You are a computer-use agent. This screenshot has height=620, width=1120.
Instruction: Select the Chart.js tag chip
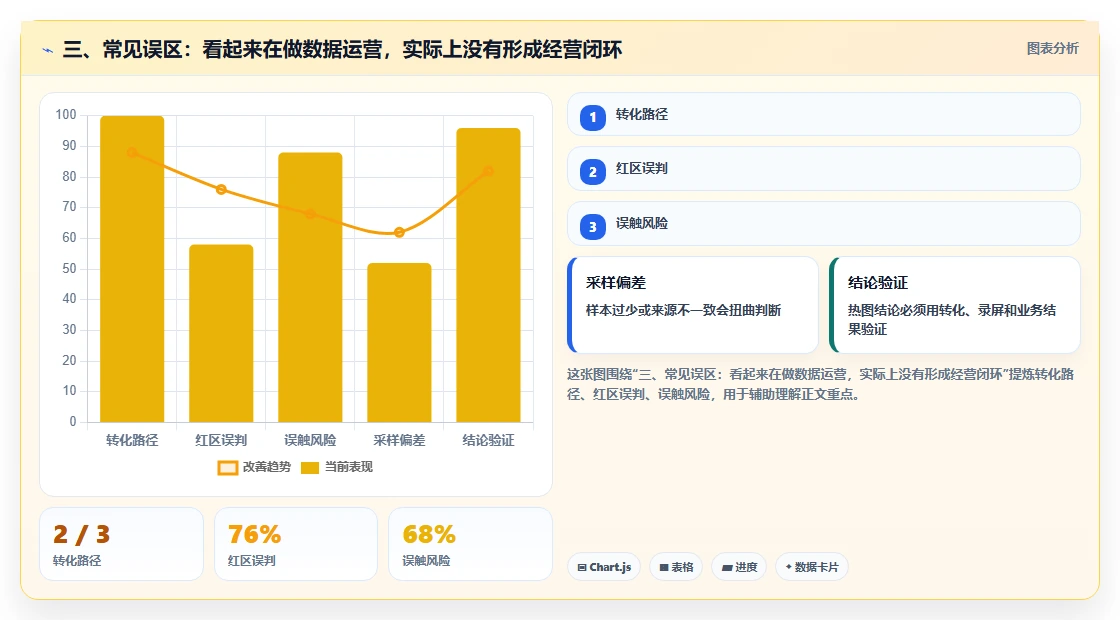tap(604, 567)
